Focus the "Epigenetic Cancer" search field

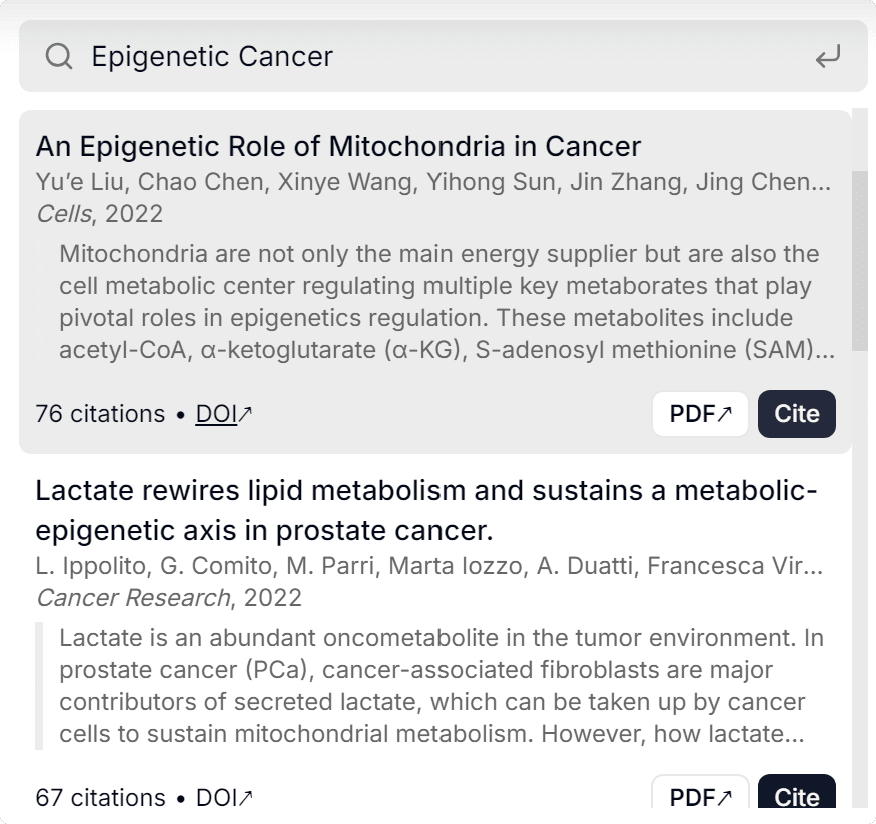pyautogui.click(x=440, y=57)
